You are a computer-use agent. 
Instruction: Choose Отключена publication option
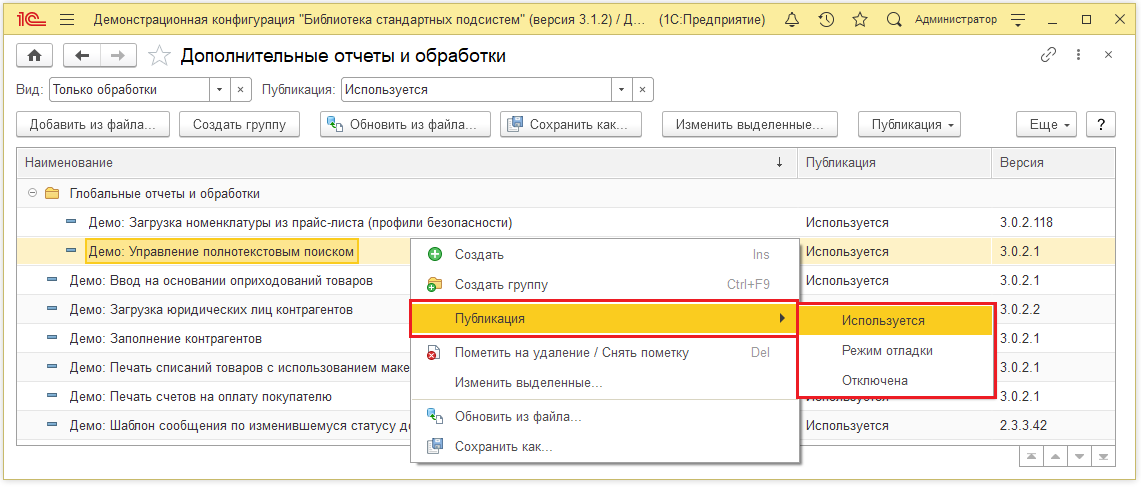875,381
